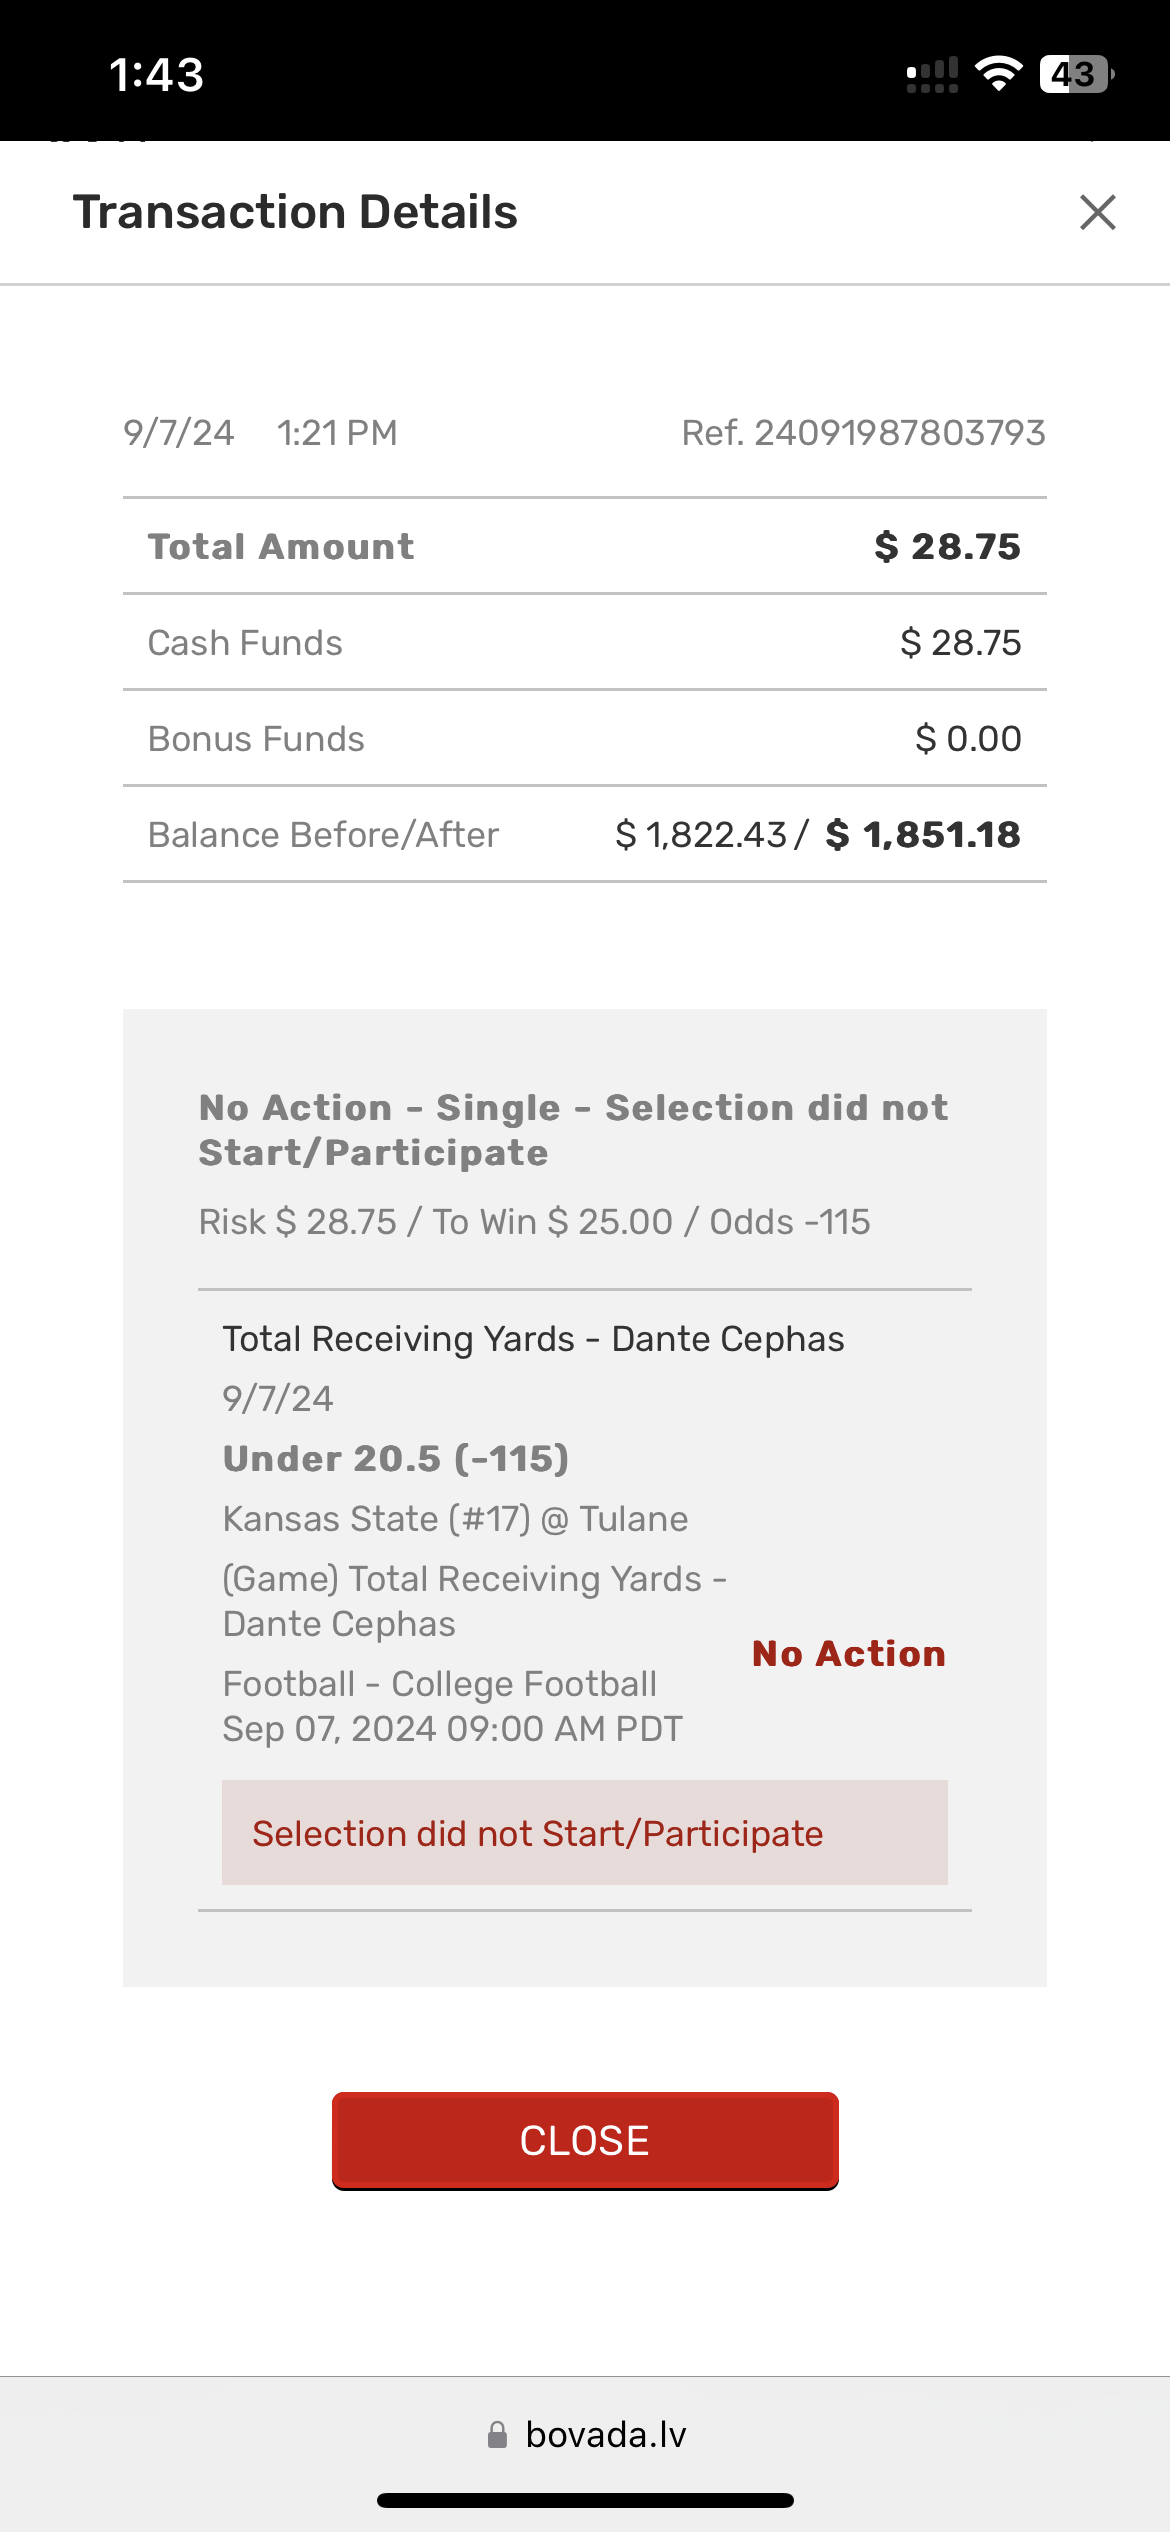The height and width of the screenshot is (2532, 1170).
Task: Tap the bold $ 1,851.18 balance after
Action: (x=922, y=835)
